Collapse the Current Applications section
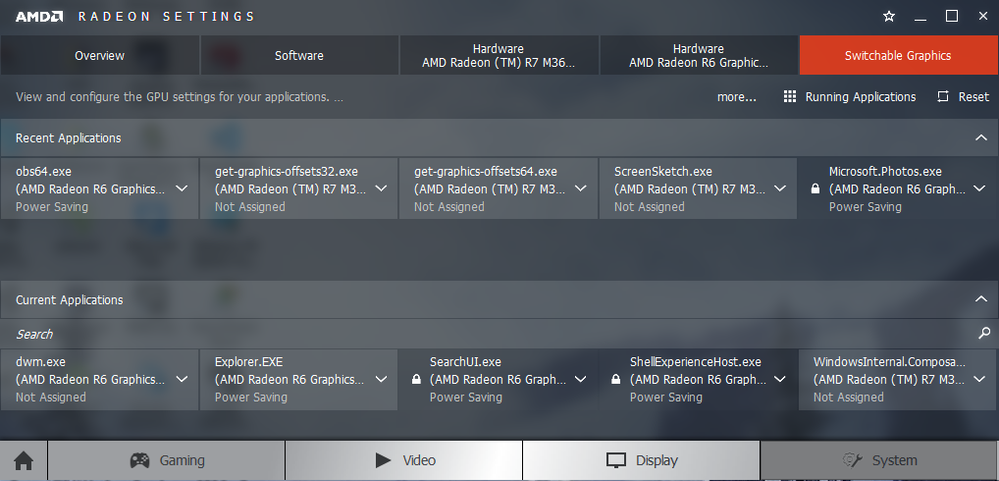 pyautogui.click(x=981, y=299)
